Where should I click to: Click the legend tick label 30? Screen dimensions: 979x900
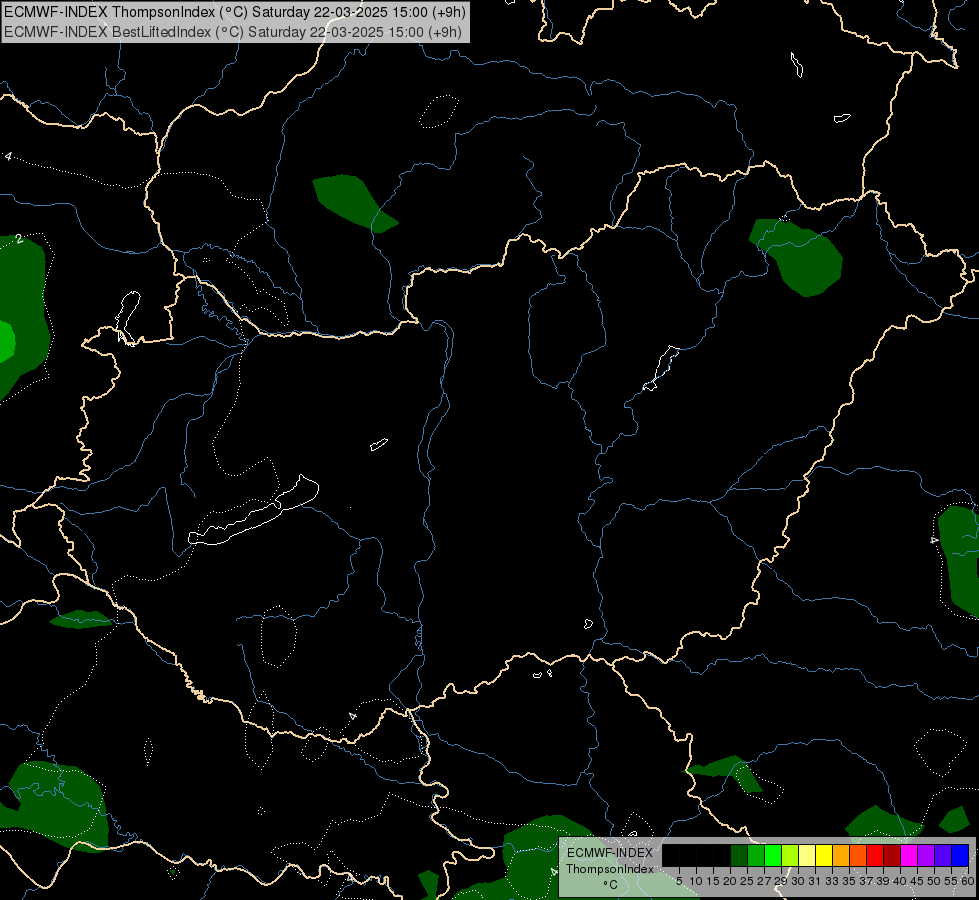(798, 881)
